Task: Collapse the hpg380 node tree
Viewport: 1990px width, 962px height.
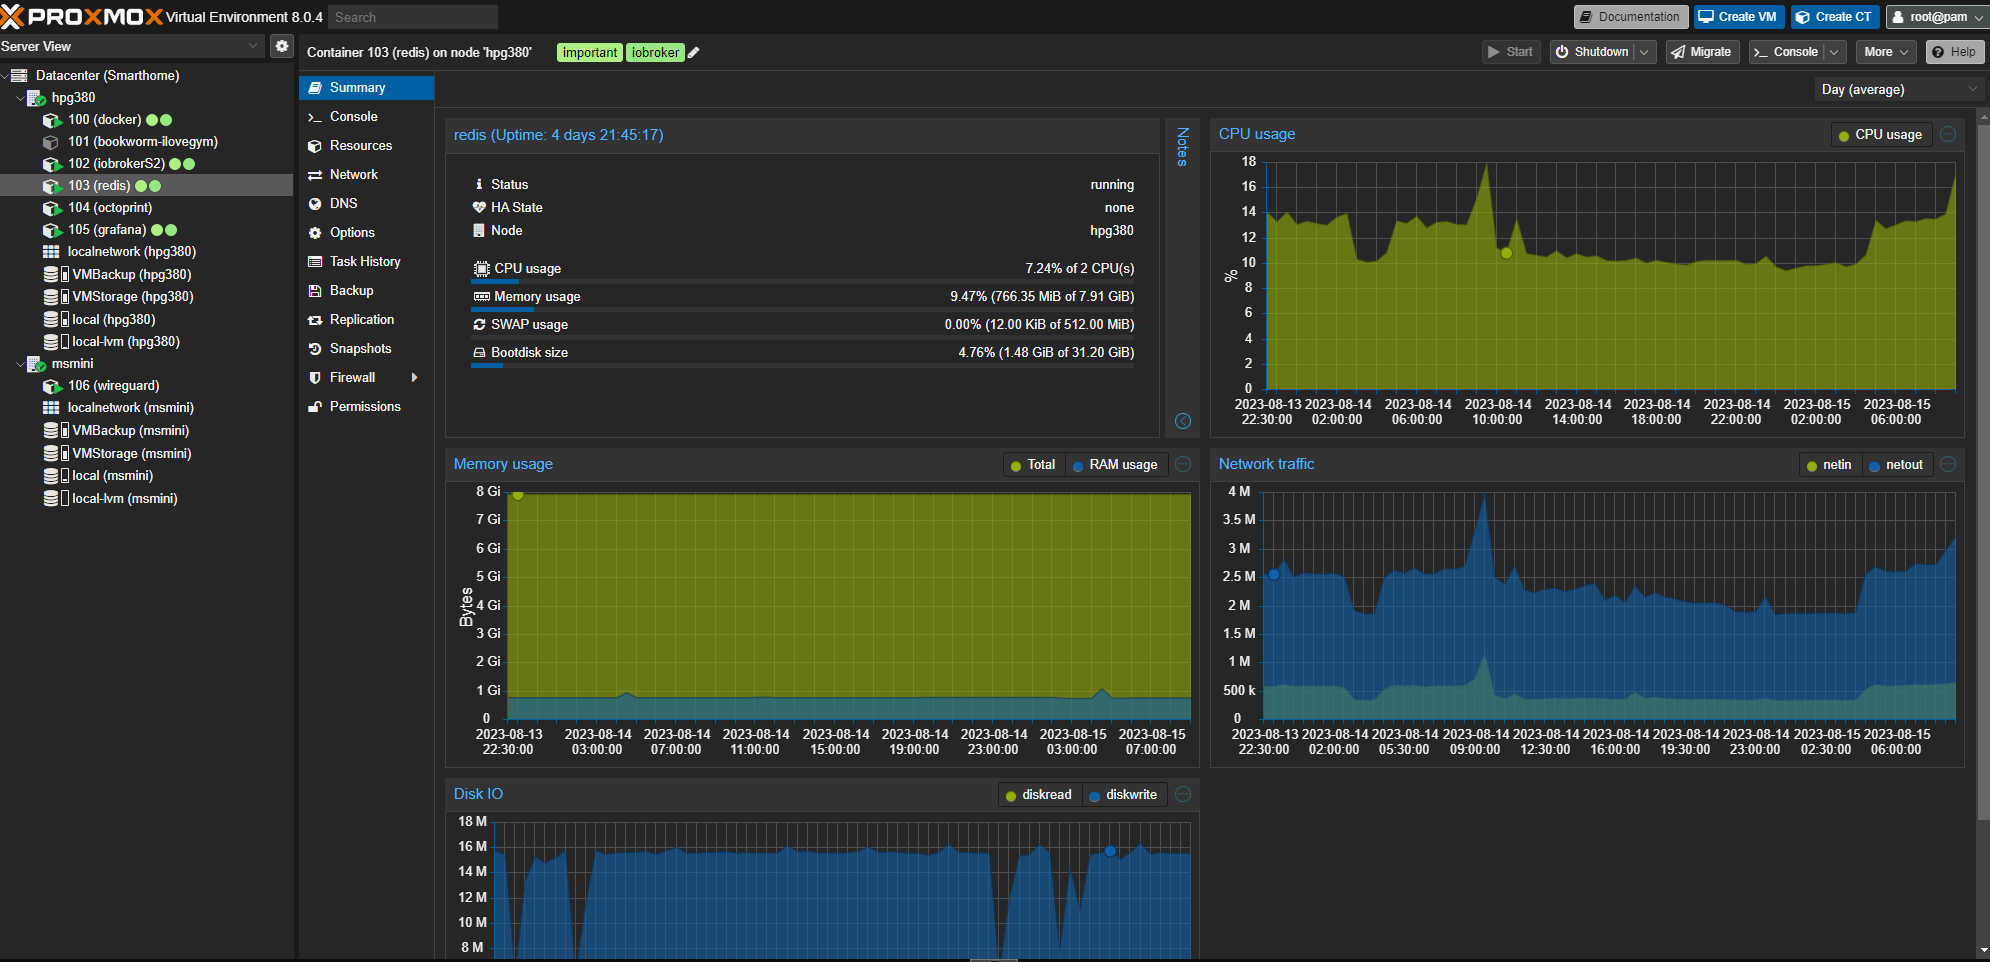Action: (20, 98)
